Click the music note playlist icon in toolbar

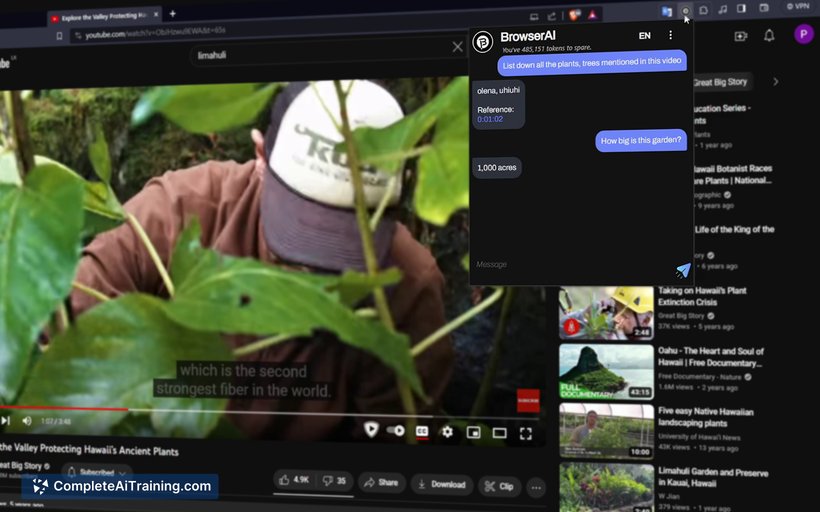tap(723, 9)
